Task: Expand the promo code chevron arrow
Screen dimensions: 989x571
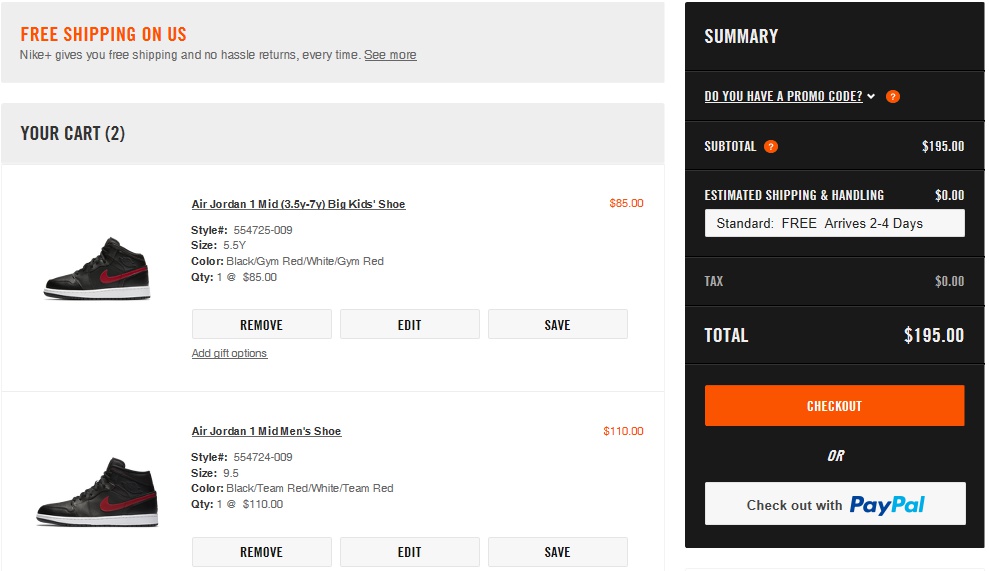Action: click(871, 97)
